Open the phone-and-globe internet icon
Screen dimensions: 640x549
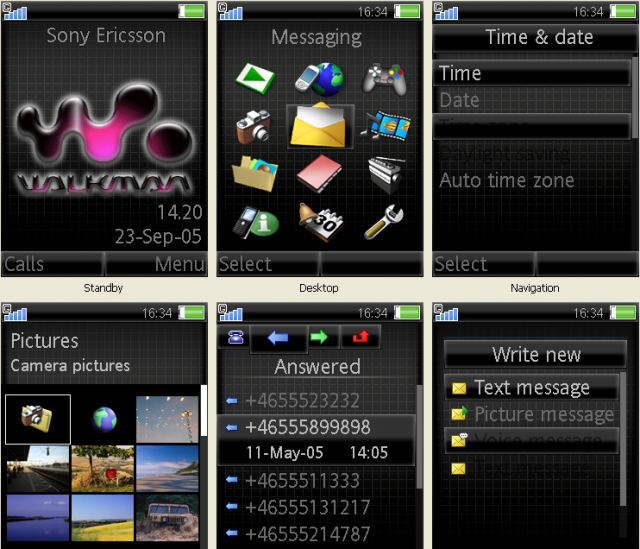pos(320,79)
